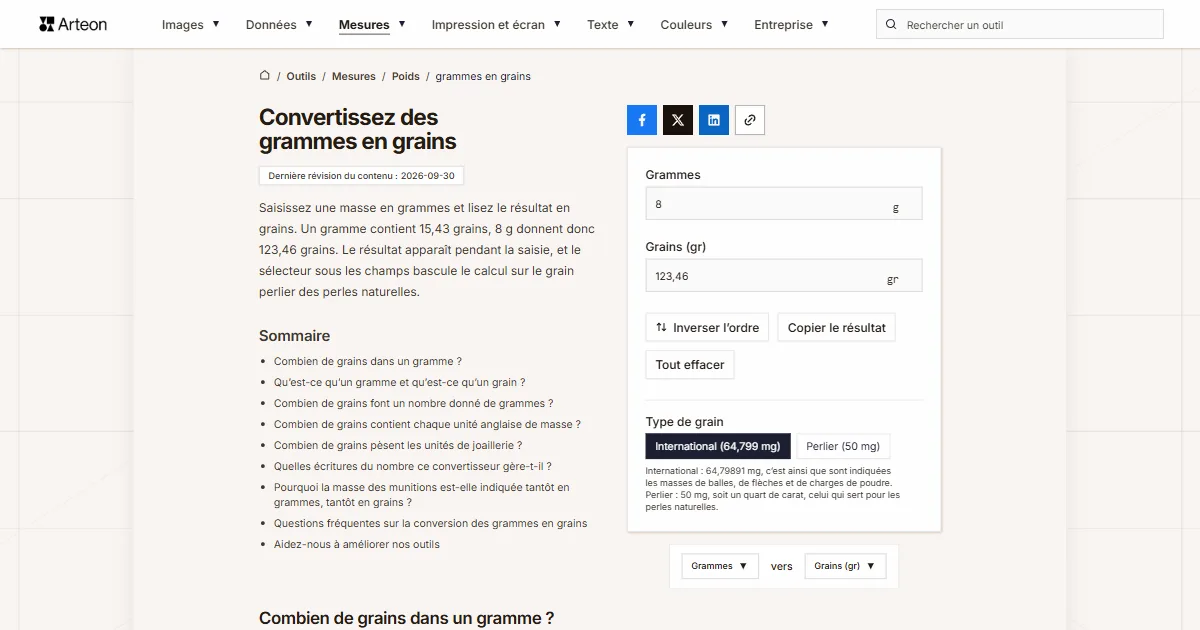Jump to Questions fréquentes section
The width and height of the screenshot is (1200, 630).
click(431, 523)
